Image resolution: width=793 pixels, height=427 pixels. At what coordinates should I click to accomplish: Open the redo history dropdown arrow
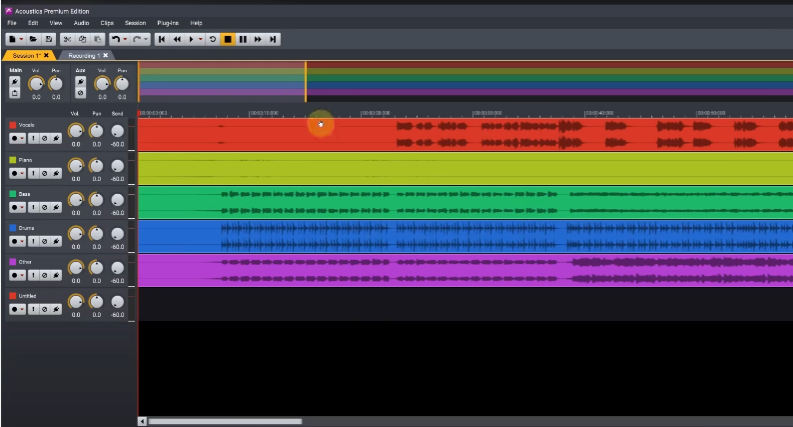point(146,39)
